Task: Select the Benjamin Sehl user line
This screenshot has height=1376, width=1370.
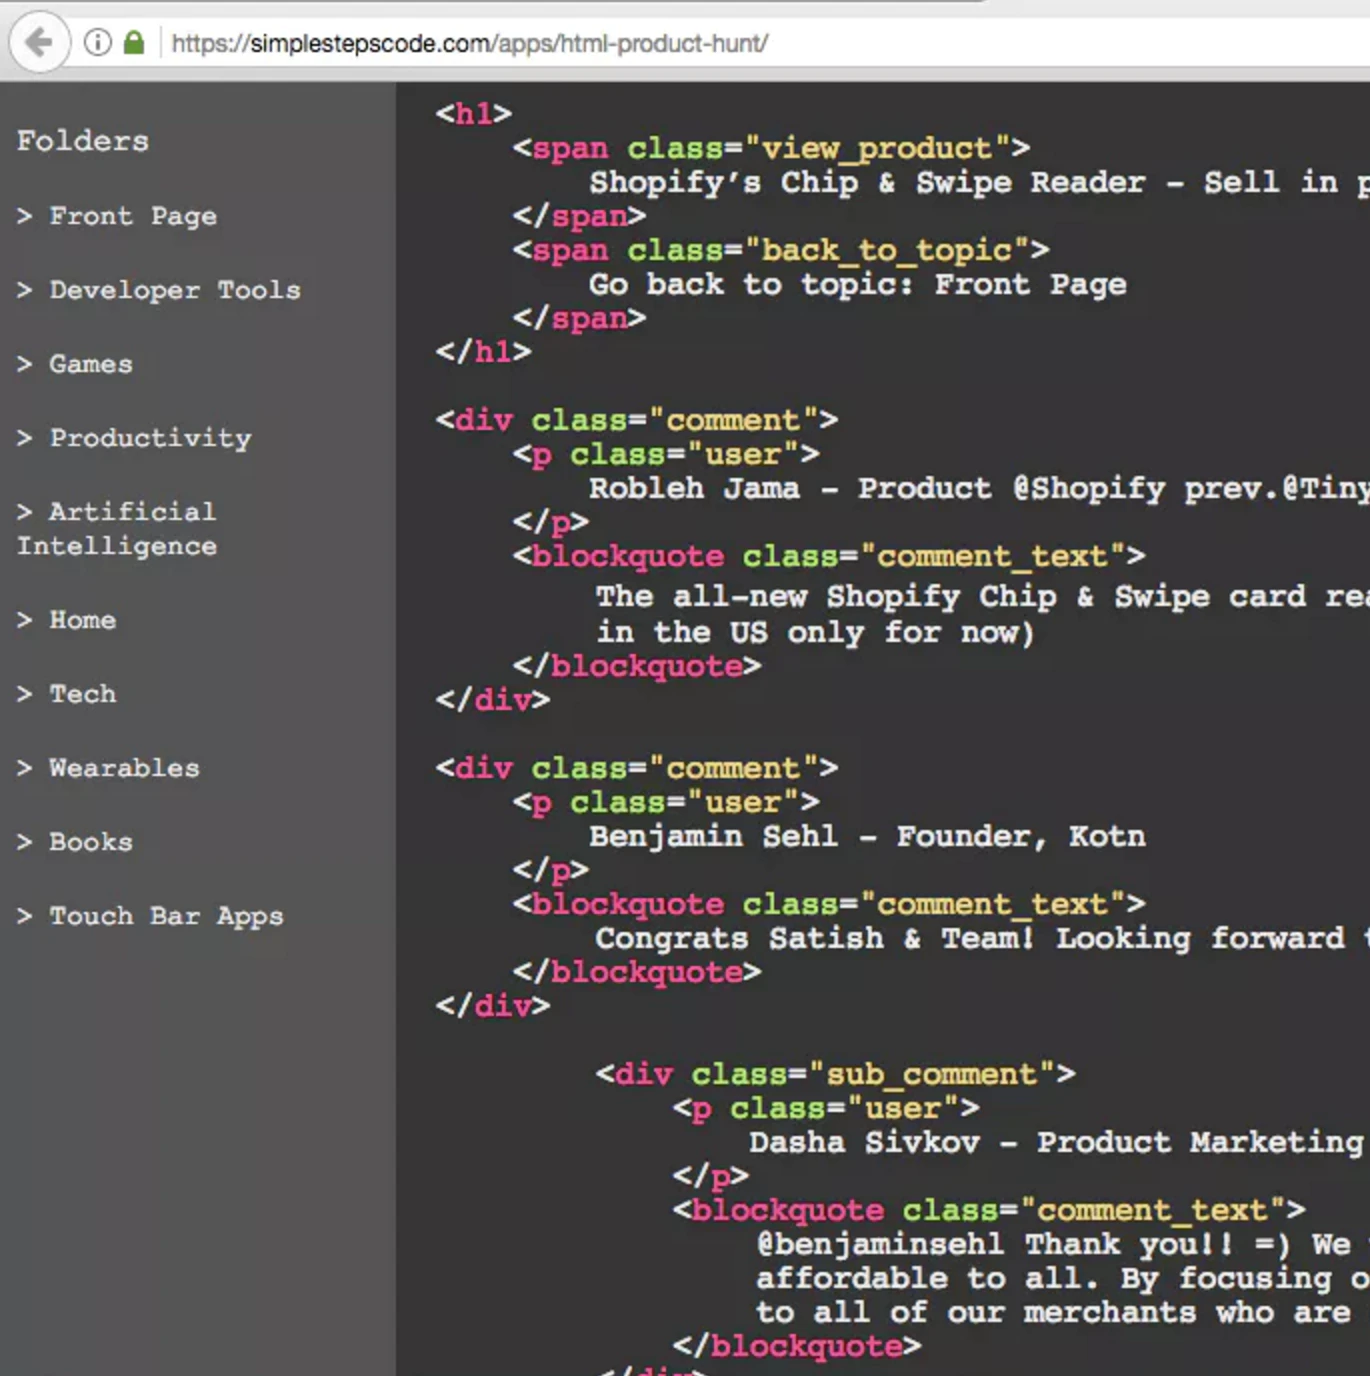Action: pyautogui.click(x=866, y=836)
